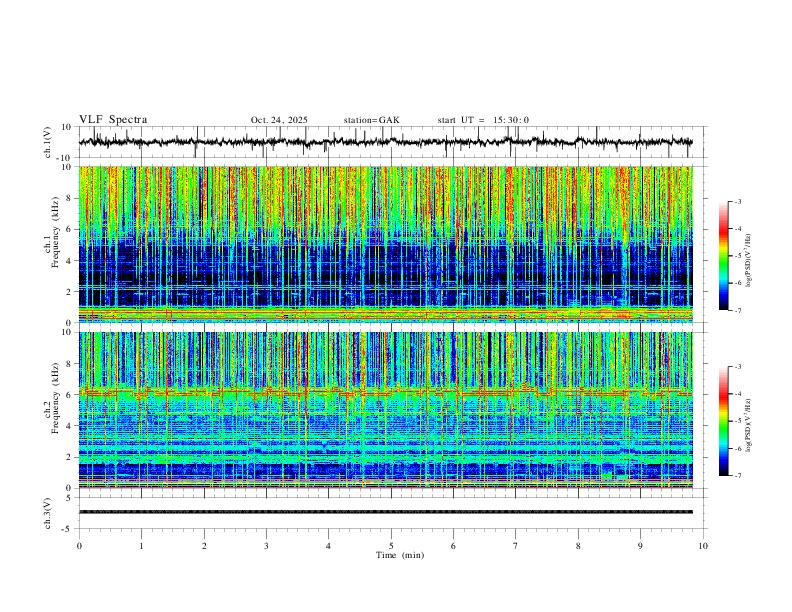Select the ch.2 color bar log(PSD) label

tap(748, 425)
